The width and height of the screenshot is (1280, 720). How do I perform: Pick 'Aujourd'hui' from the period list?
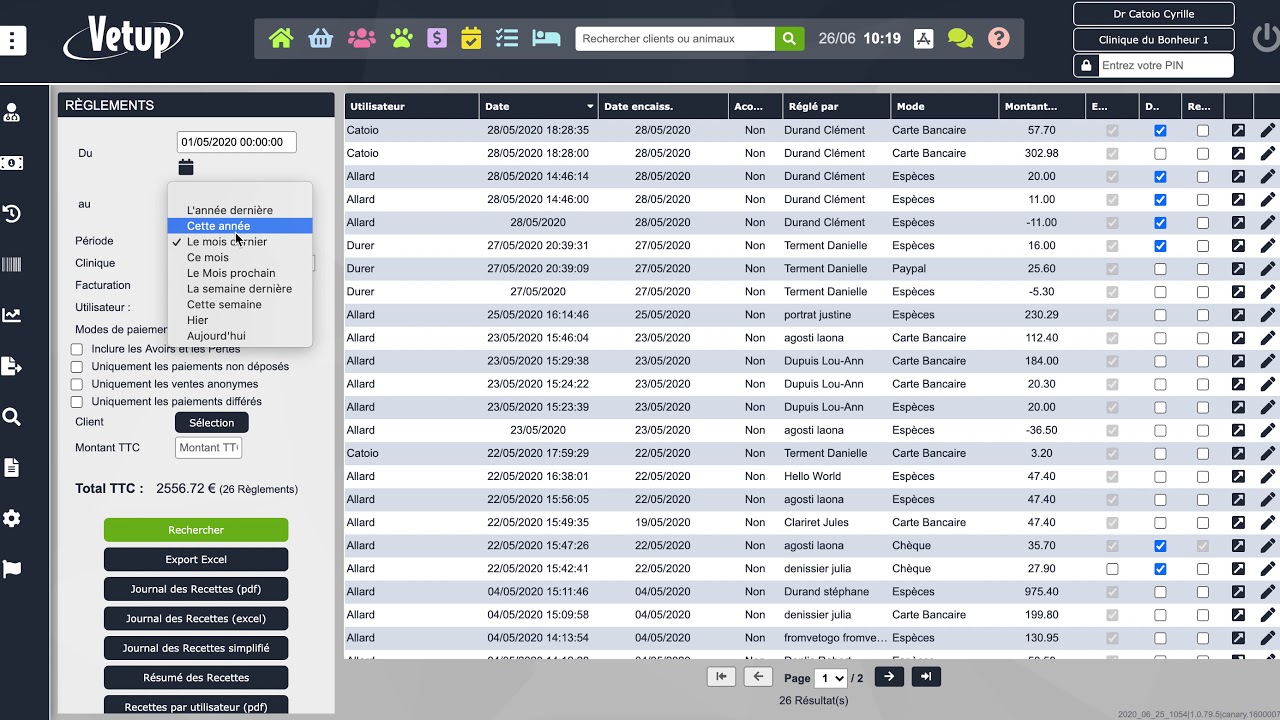point(216,336)
